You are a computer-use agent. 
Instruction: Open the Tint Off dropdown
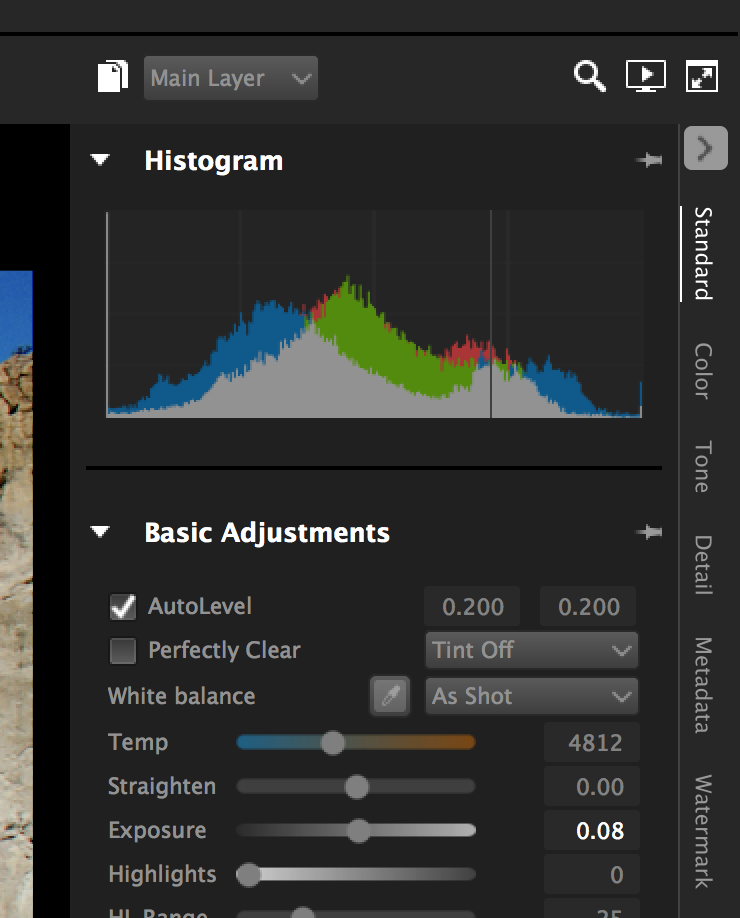click(x=531, y=651)
